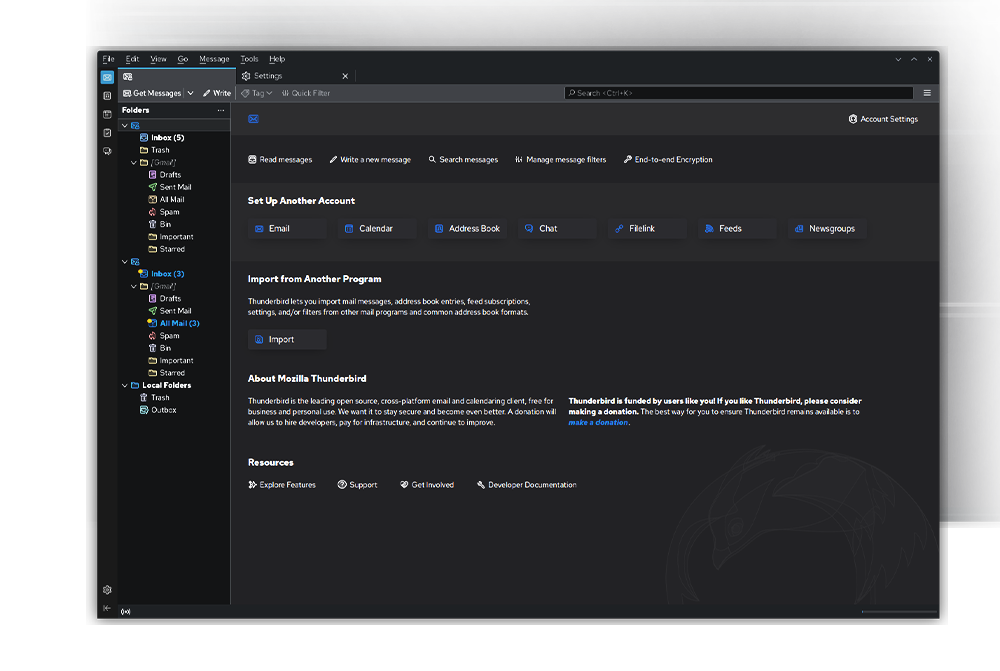This screenshot has height=671, width=1000.
Task: Select Trash folder directly below Inbox (5)
Action: 175,150
